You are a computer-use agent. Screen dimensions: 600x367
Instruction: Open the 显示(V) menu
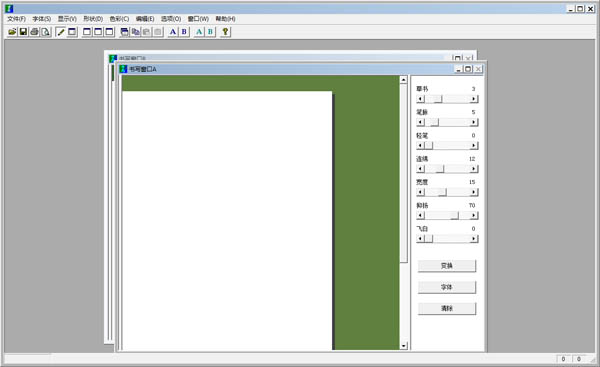coord(67,19)
